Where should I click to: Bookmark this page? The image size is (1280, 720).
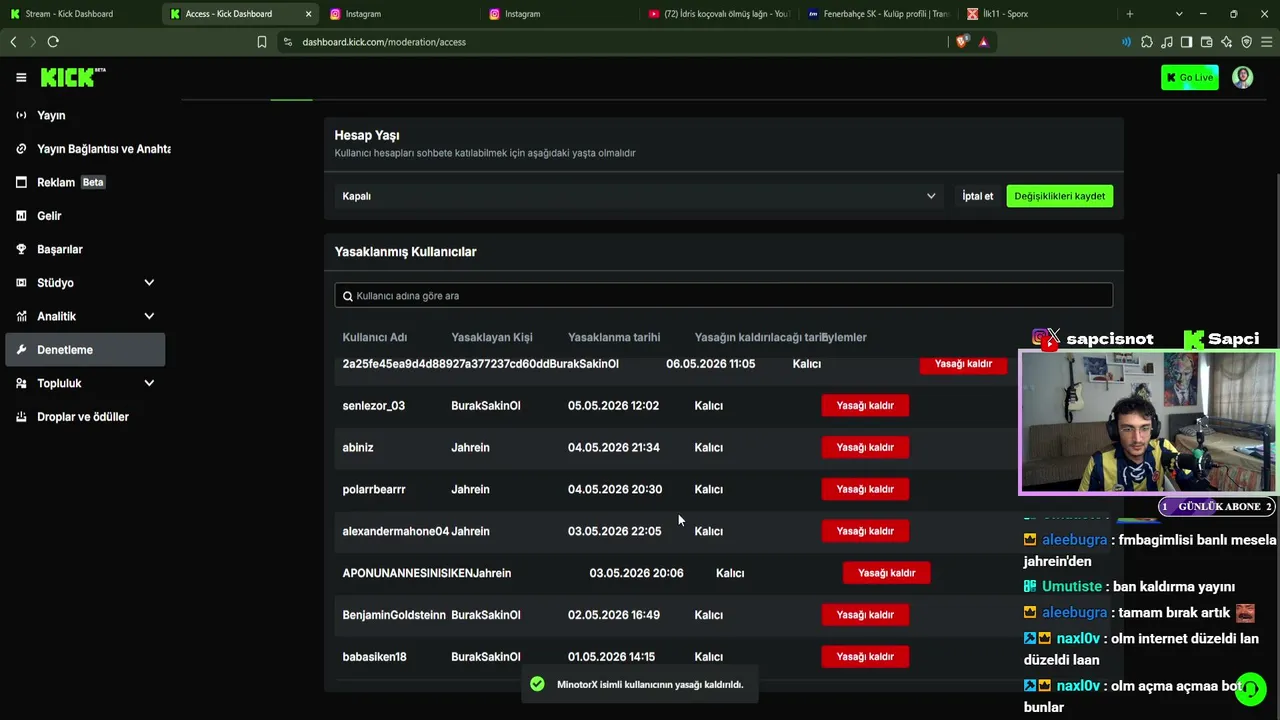(262, 42)
